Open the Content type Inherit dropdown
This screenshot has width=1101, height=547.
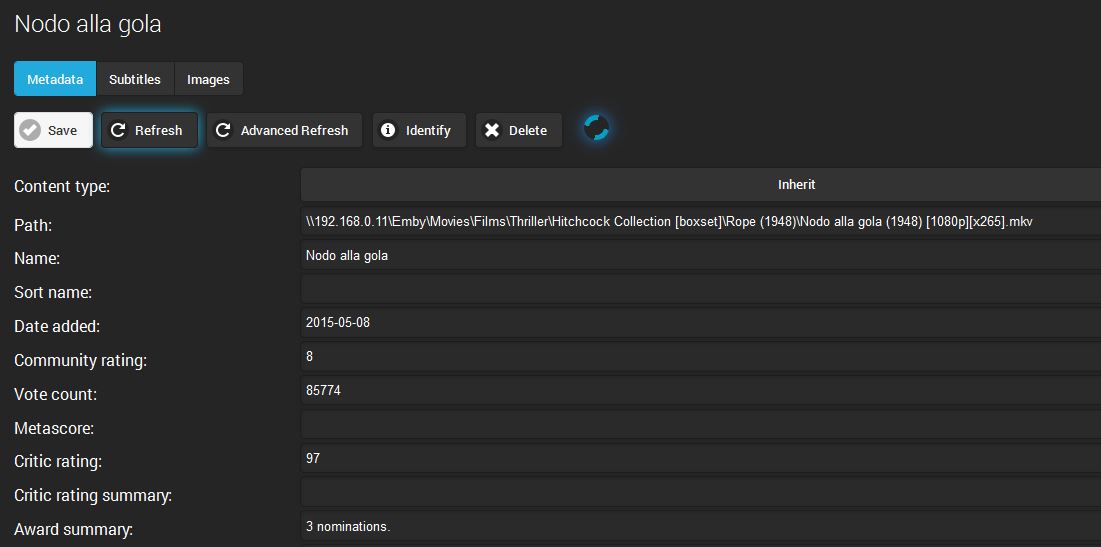pos(701,185)
